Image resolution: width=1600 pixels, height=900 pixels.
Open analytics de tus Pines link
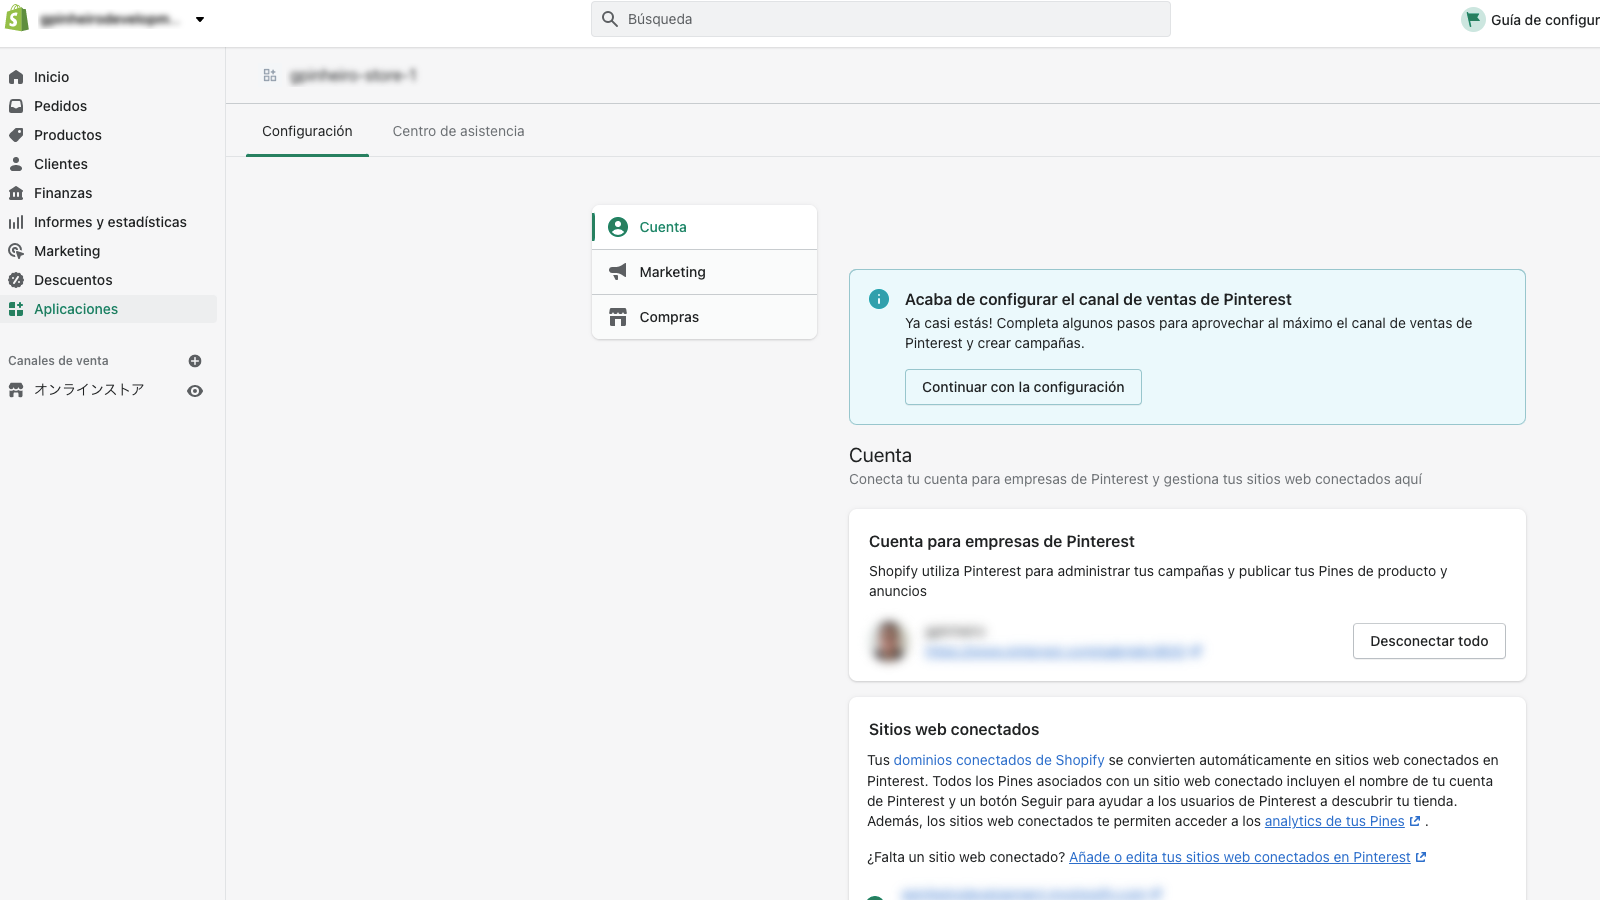(x=1334, y=821)
